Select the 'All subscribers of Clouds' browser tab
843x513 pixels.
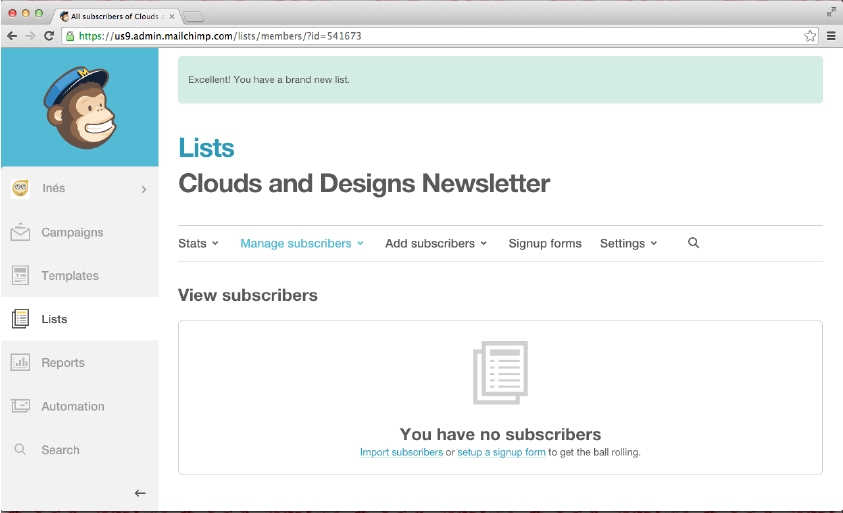pos(116,16)
